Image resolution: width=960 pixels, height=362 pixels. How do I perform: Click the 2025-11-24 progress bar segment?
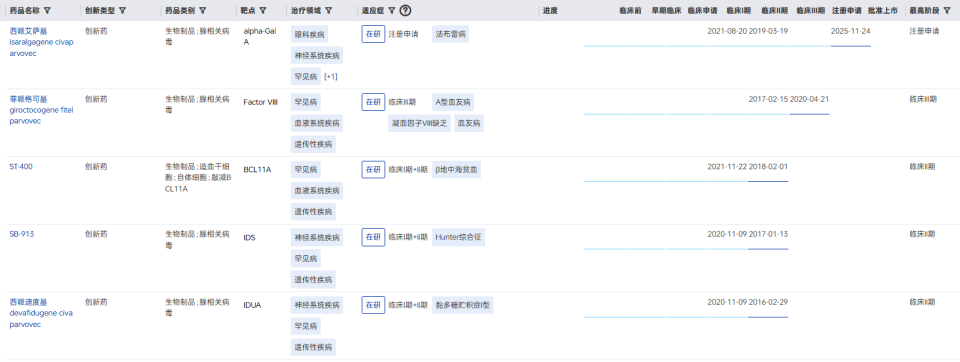850,46
